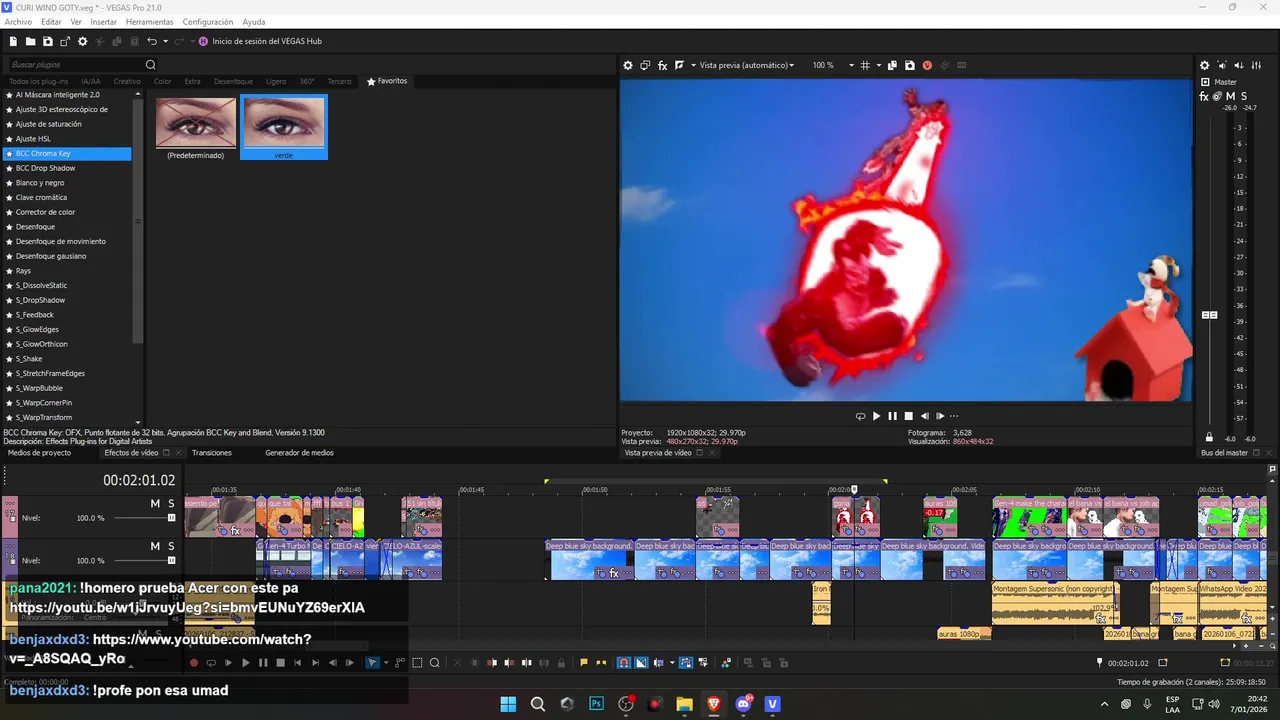
Task: Open Master bus FX
Action: click(x=1204, y=96)
